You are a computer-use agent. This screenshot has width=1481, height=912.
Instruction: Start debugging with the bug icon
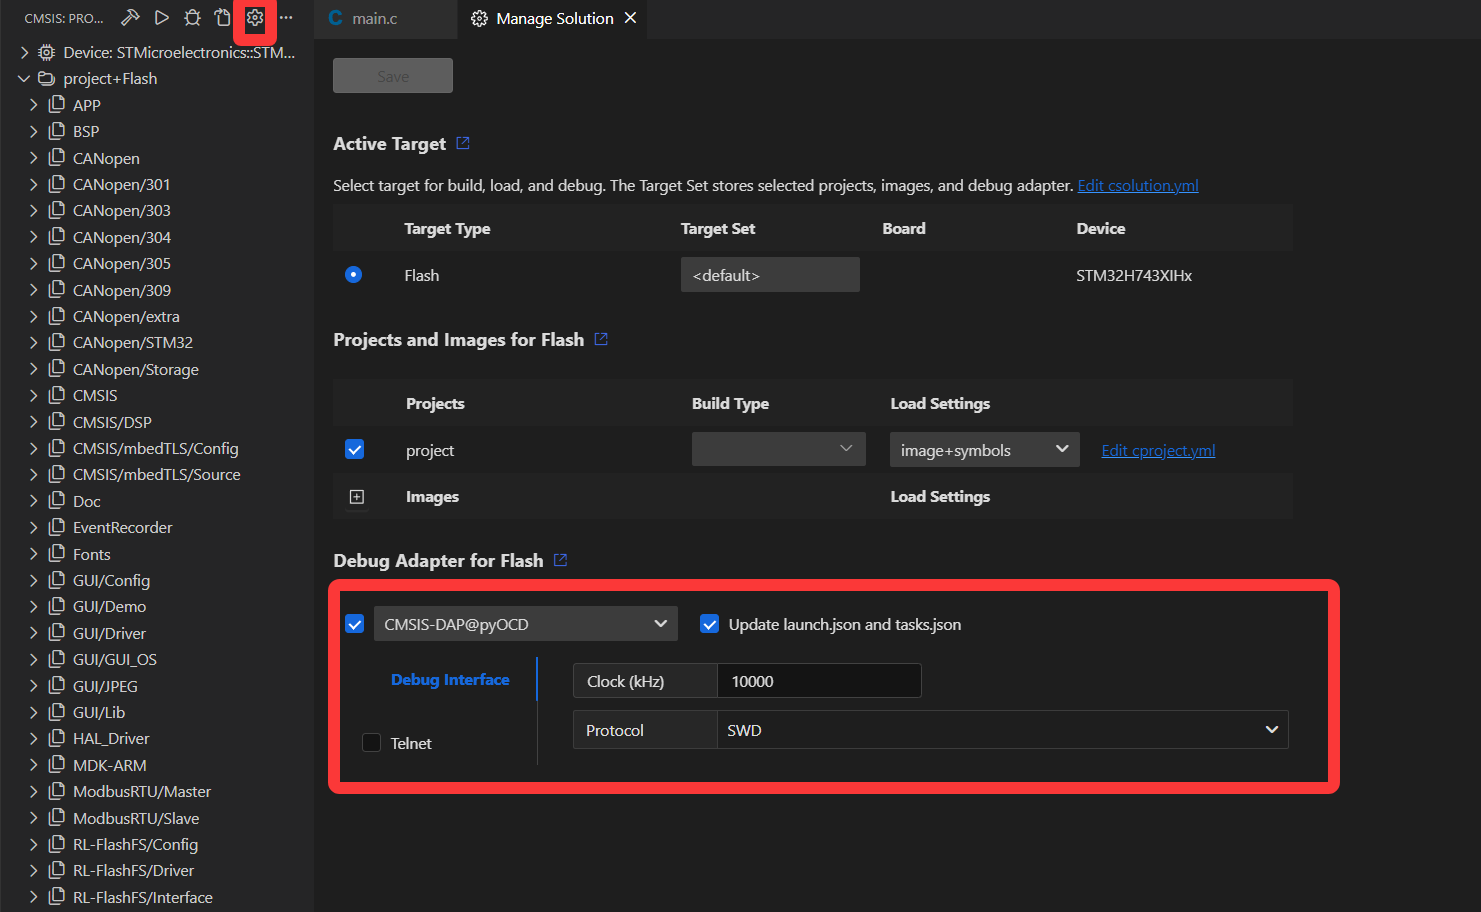click(192, 18)
